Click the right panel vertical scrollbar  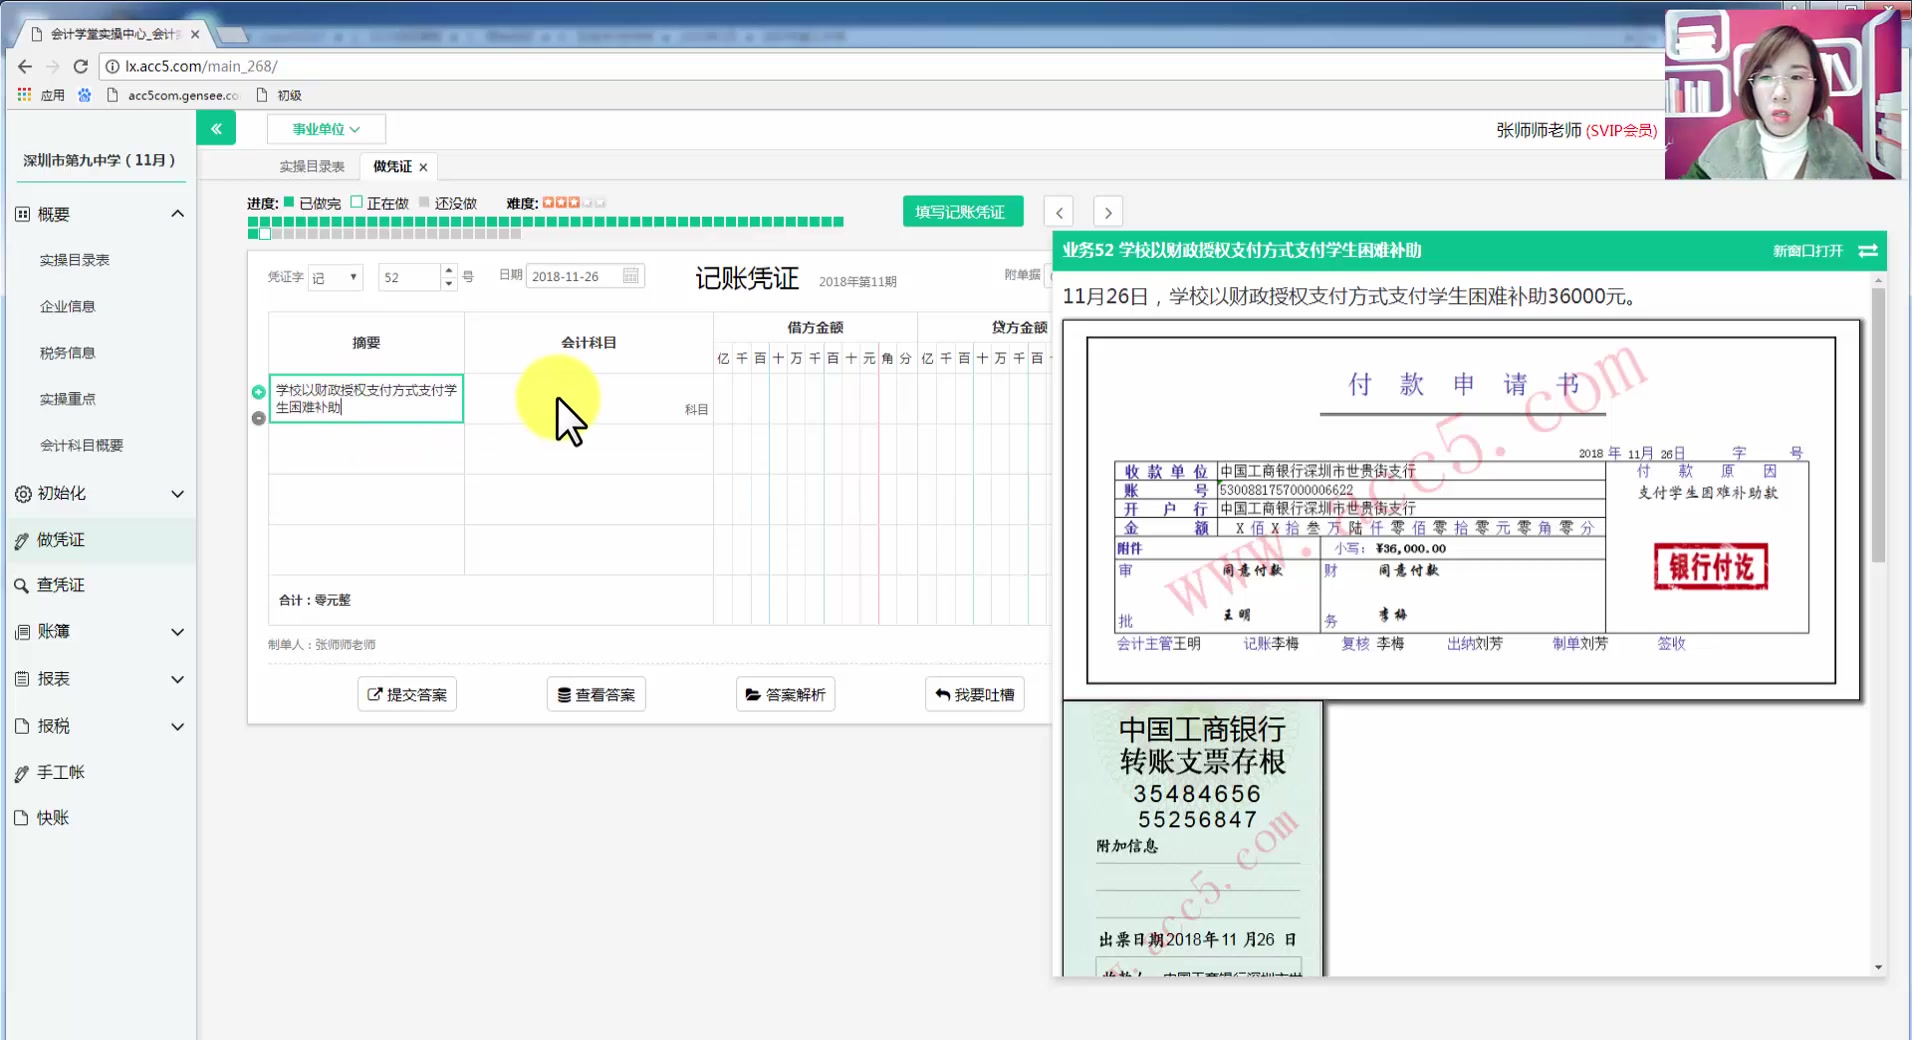[x=1878, y=425]
